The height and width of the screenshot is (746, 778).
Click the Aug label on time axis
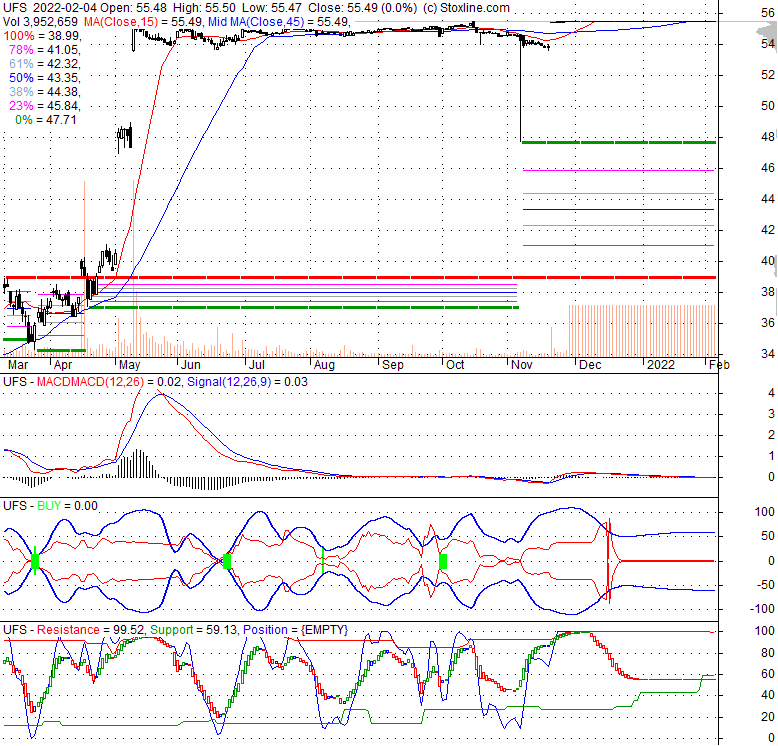[x=324, y=365]
